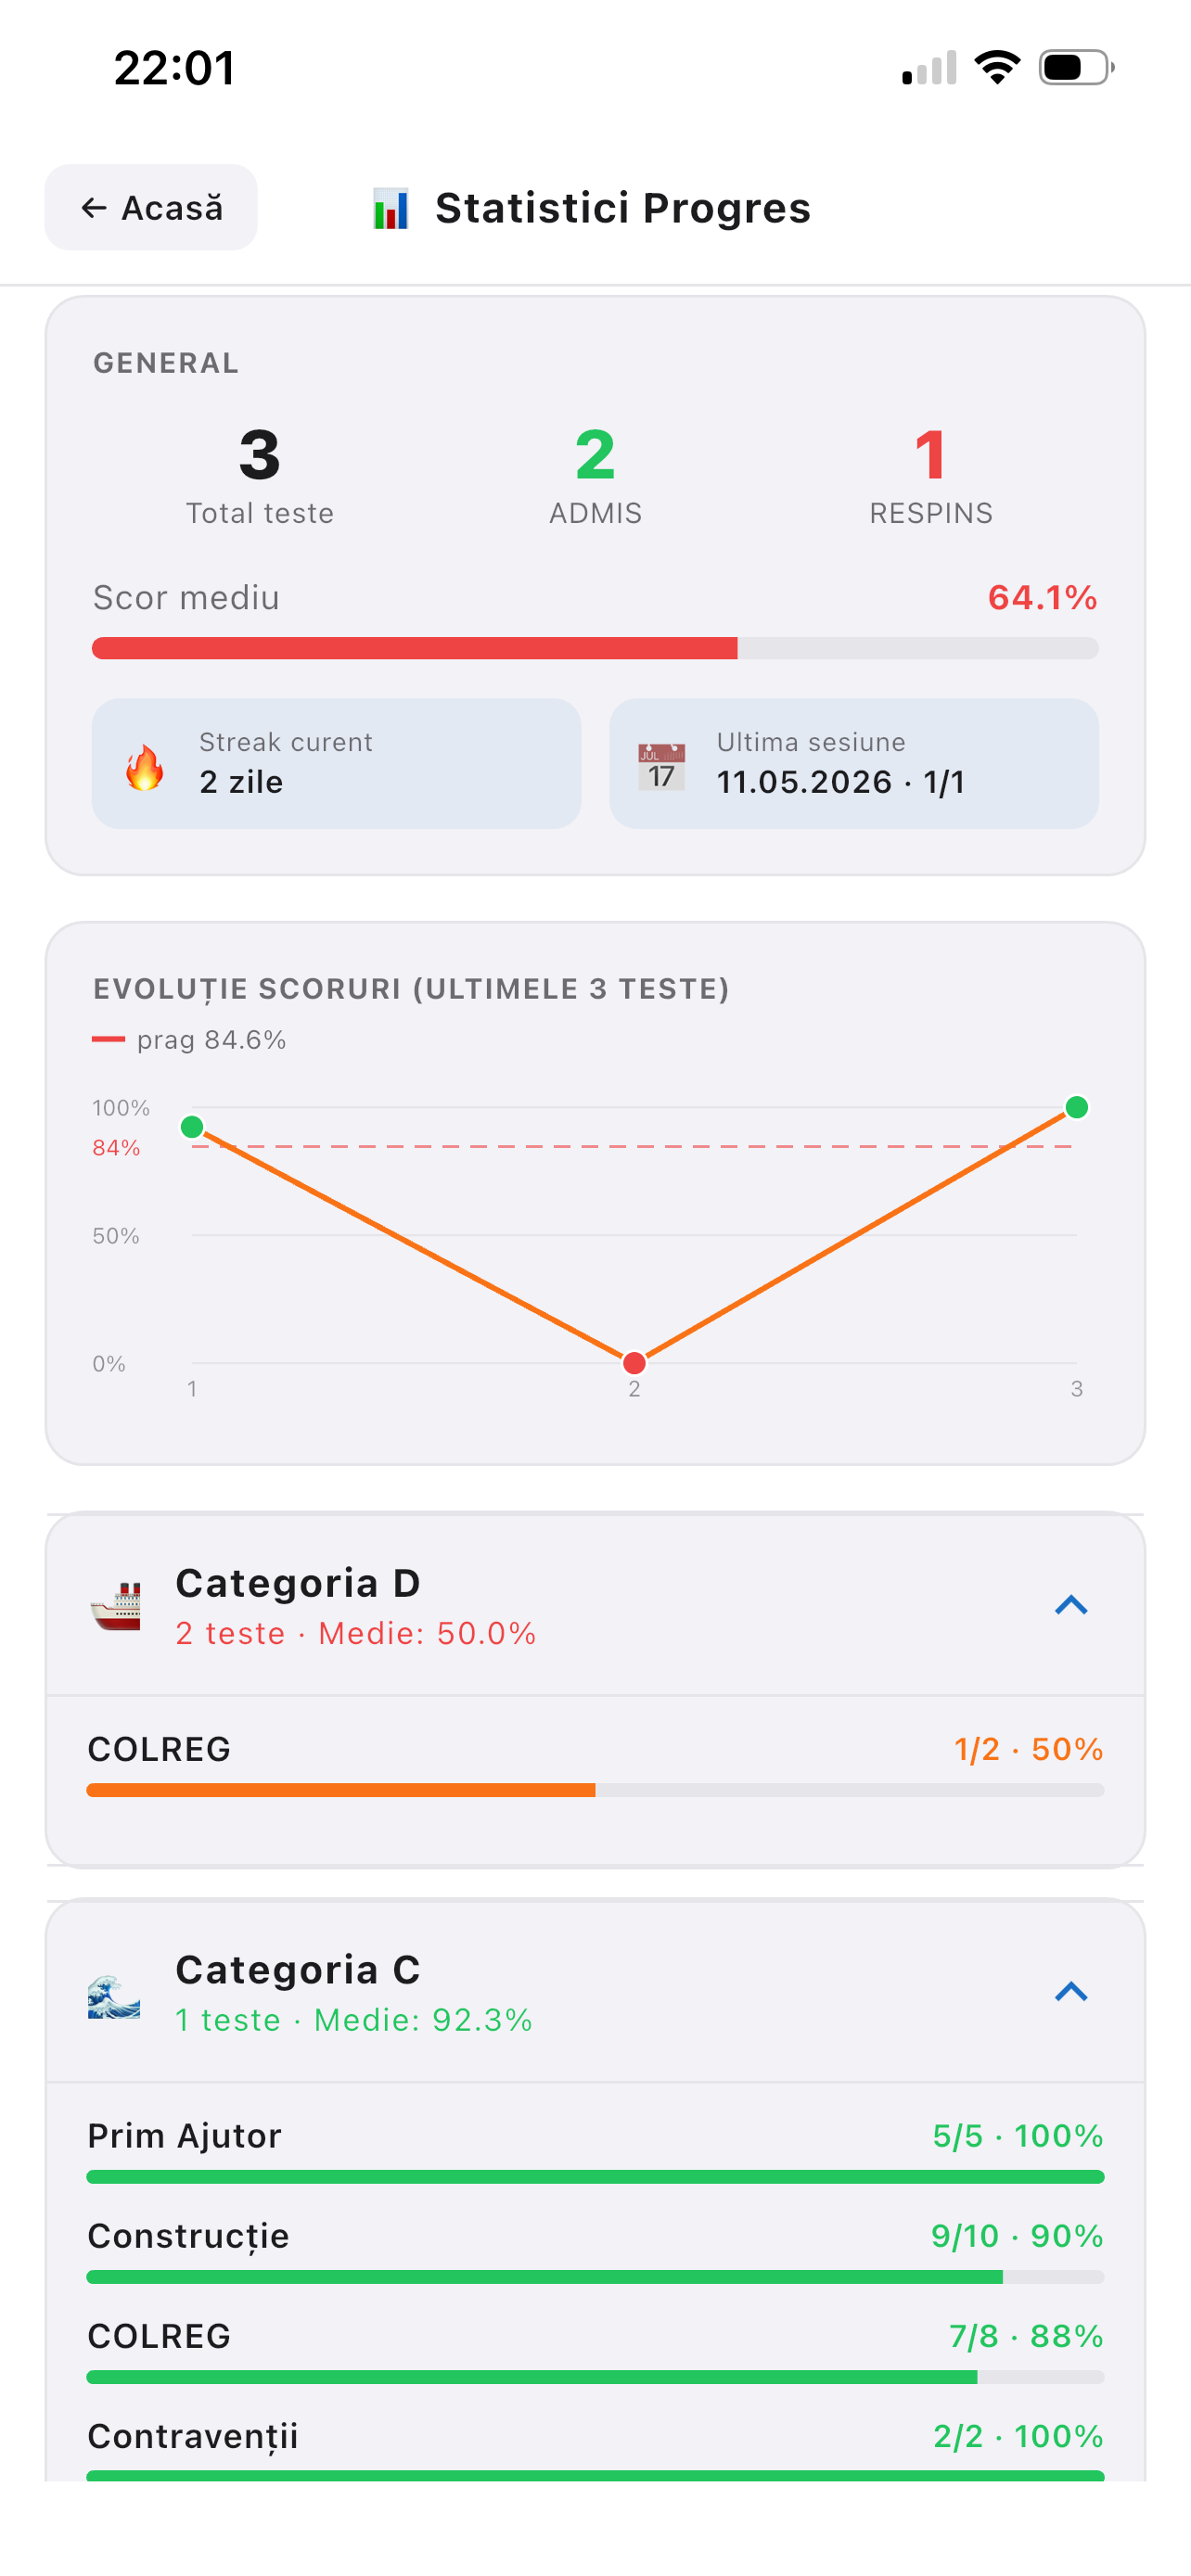Tap the Wi-Fi status icon
Viewport: 1191px width, 2576px height.
click(997, 67)
